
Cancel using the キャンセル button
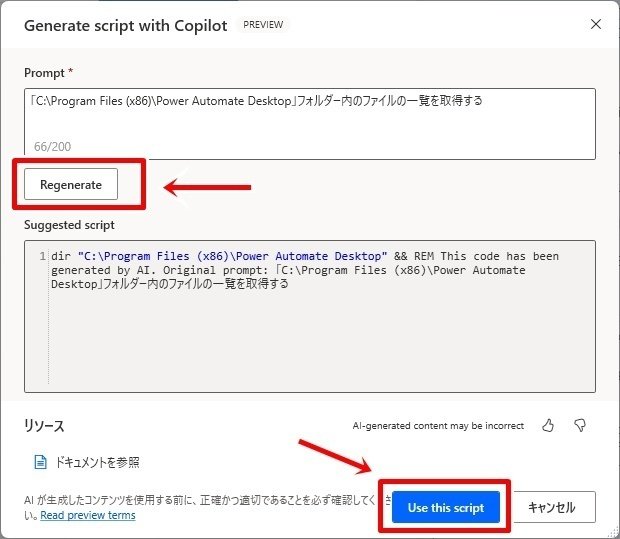[552, 507]
